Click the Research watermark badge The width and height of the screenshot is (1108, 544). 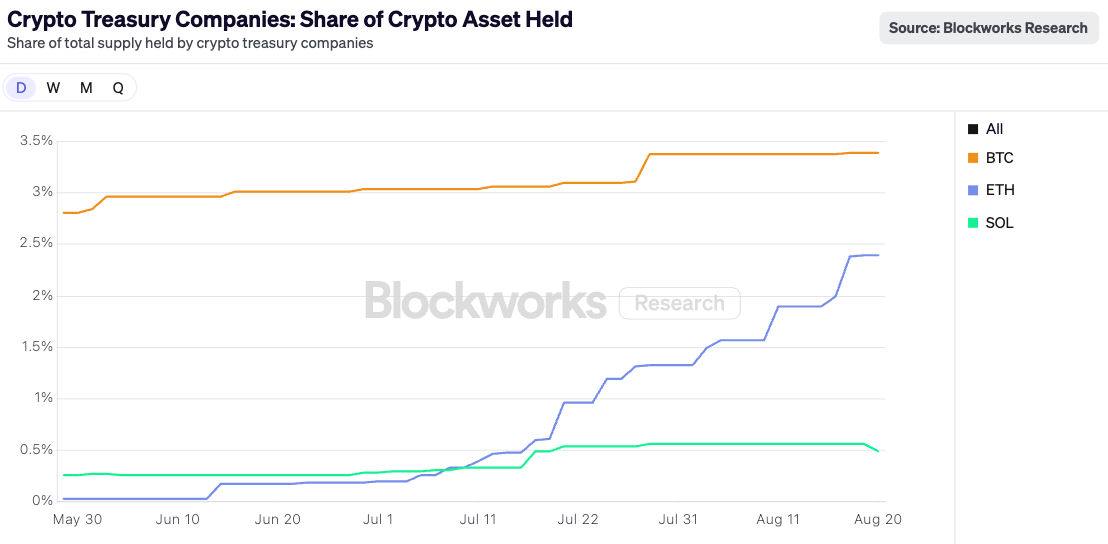point(679,303)
